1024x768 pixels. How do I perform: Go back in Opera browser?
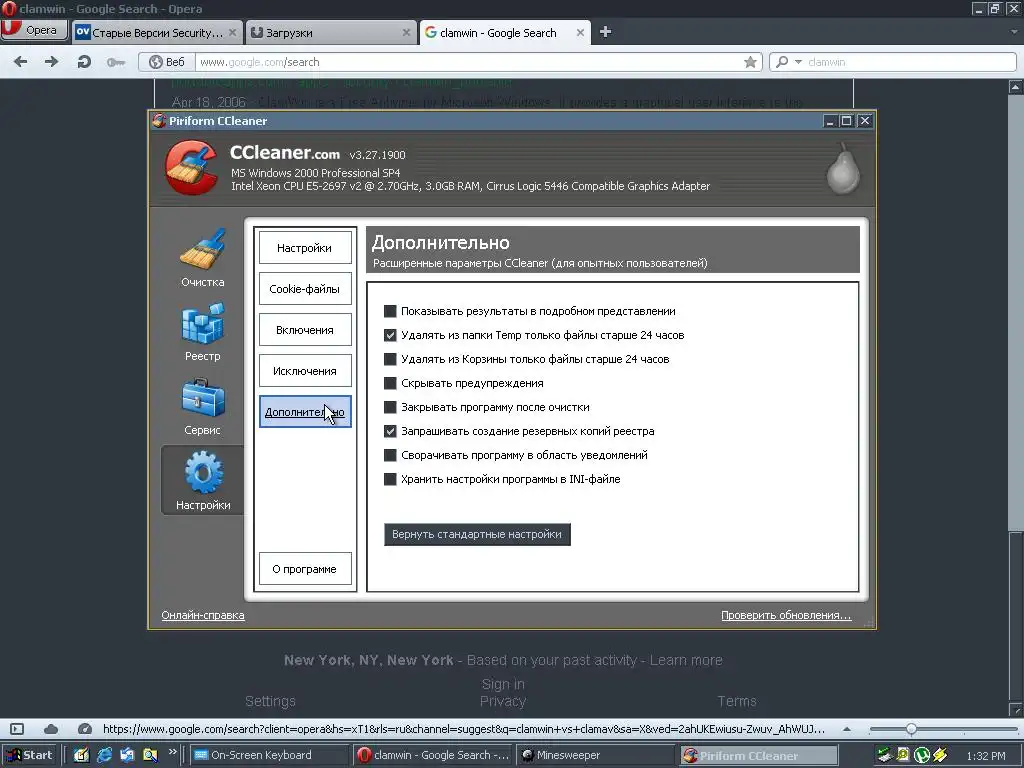click(21, 62)
